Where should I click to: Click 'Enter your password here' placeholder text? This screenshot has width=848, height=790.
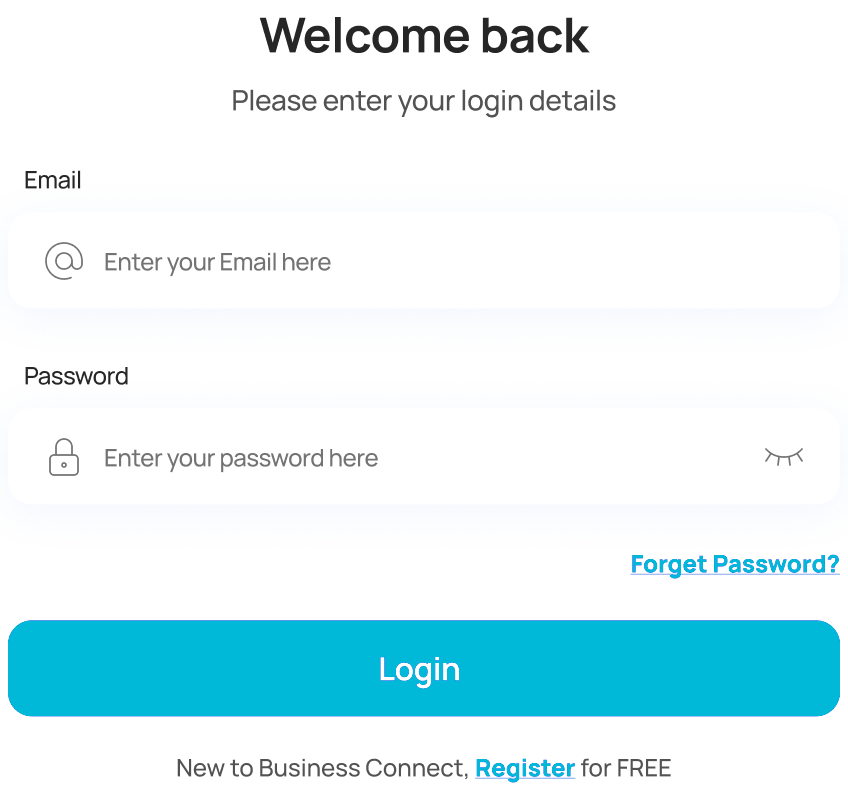point(241,459)
